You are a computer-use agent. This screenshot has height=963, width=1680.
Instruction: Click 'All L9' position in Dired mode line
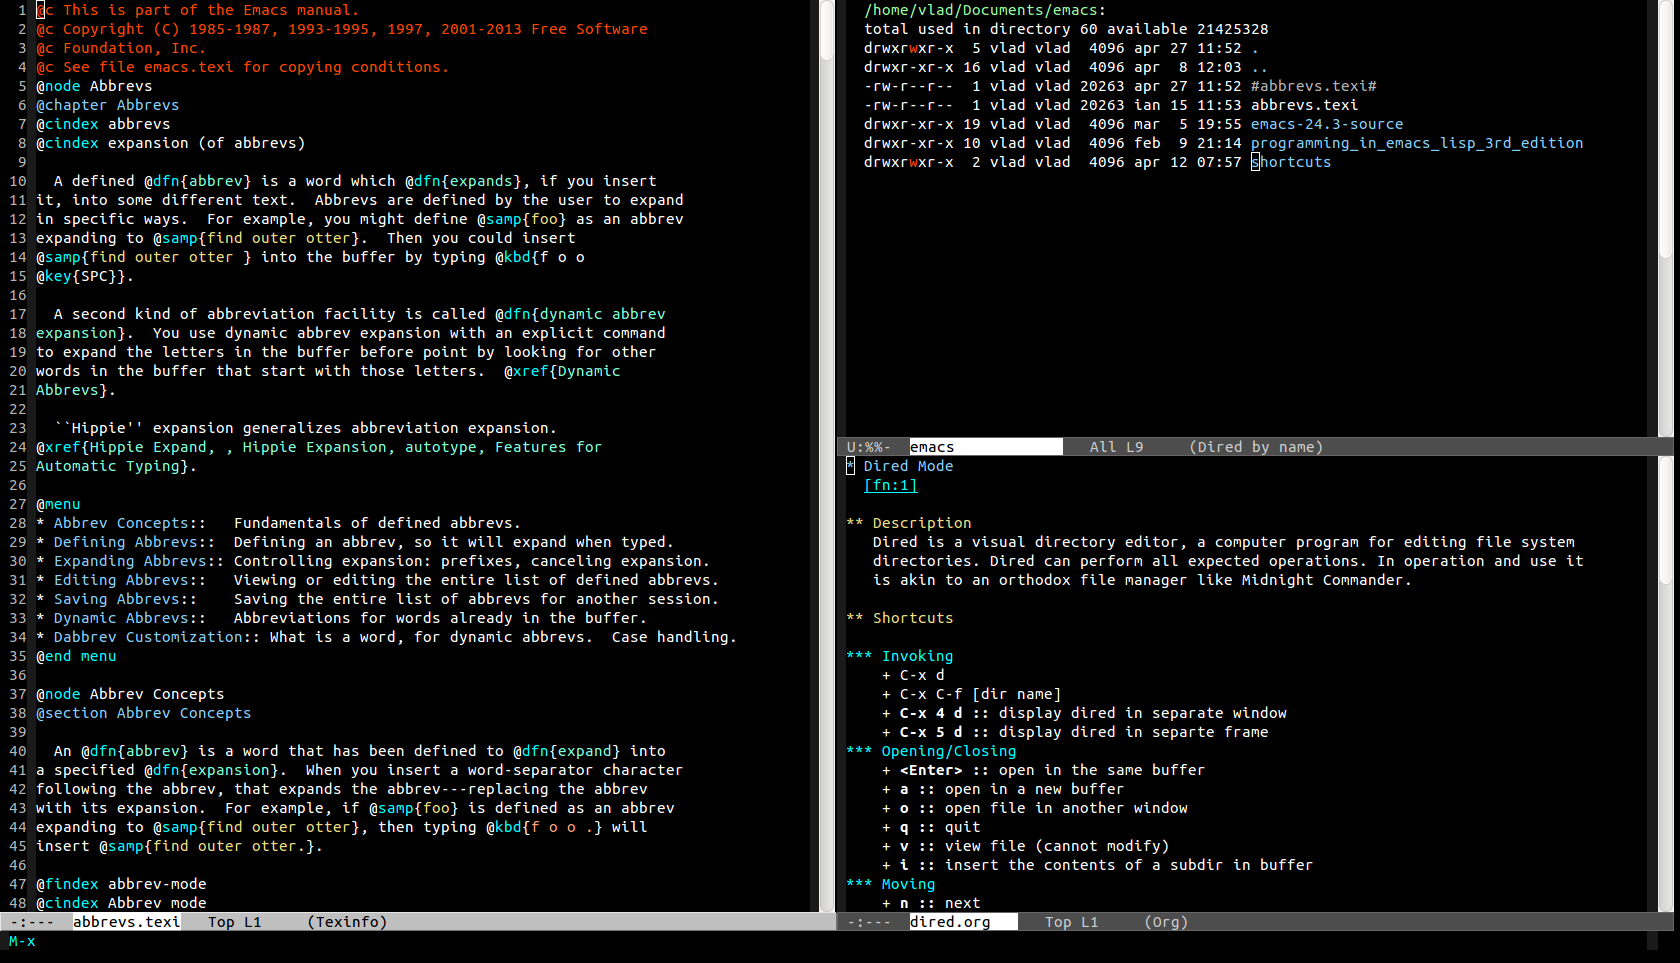[1116, 447]
